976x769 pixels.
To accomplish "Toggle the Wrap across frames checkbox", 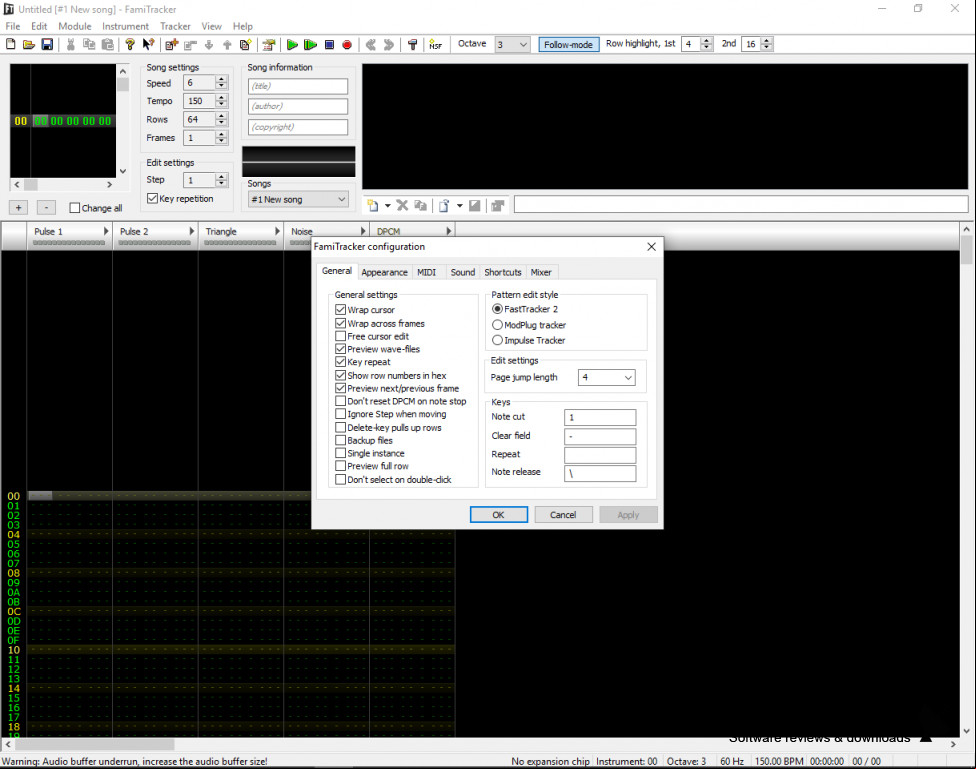I will 340,323.
